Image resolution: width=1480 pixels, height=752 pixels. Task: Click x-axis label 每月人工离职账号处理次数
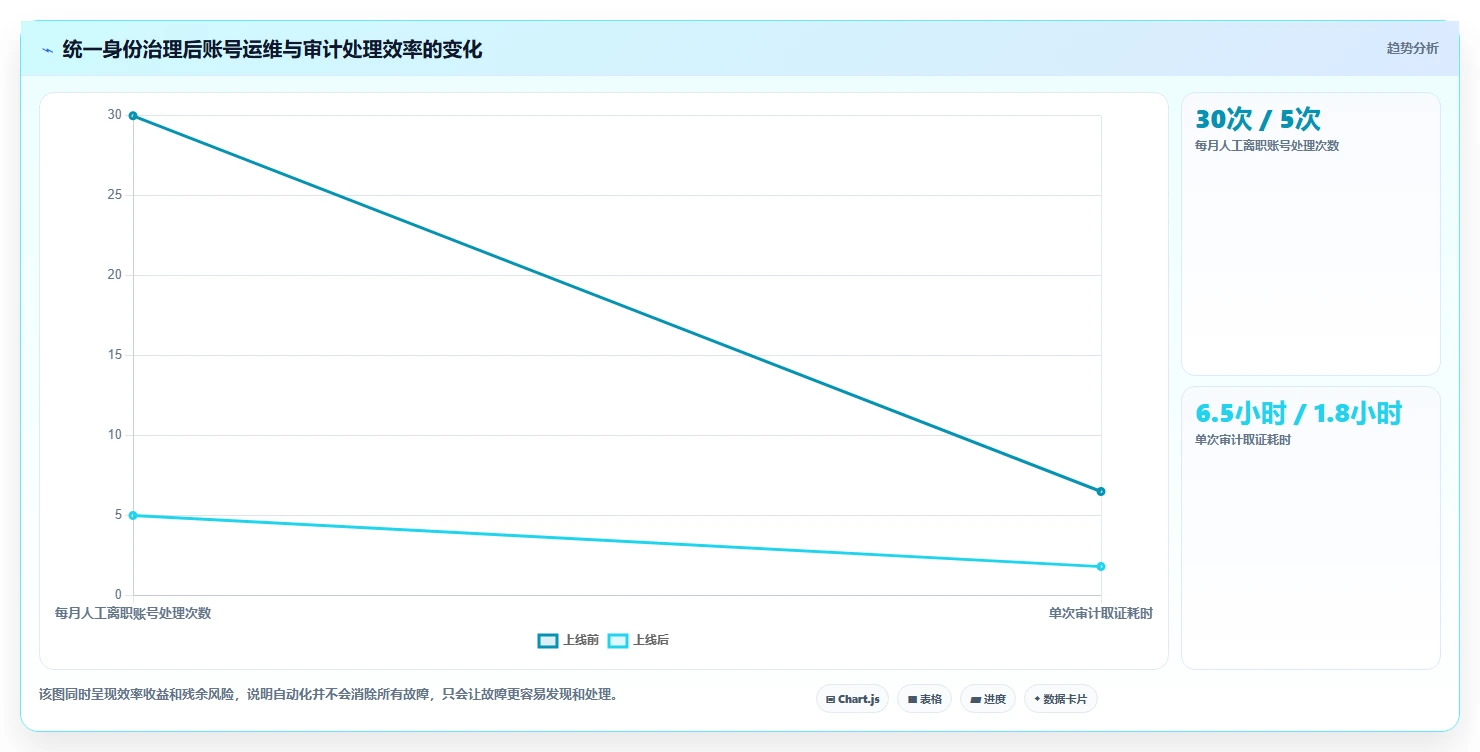coord(133,613)
